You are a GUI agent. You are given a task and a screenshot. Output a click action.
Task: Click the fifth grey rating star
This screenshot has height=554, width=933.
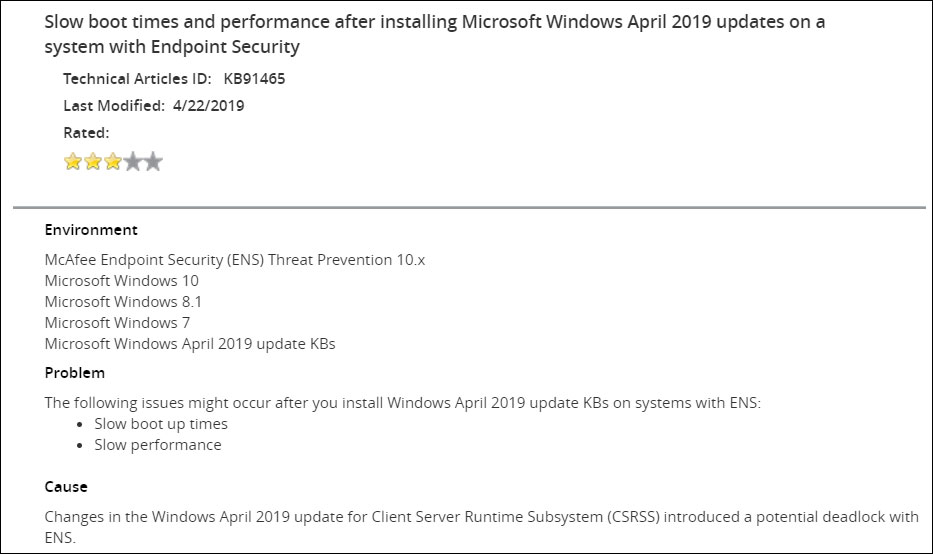(153, 161)
